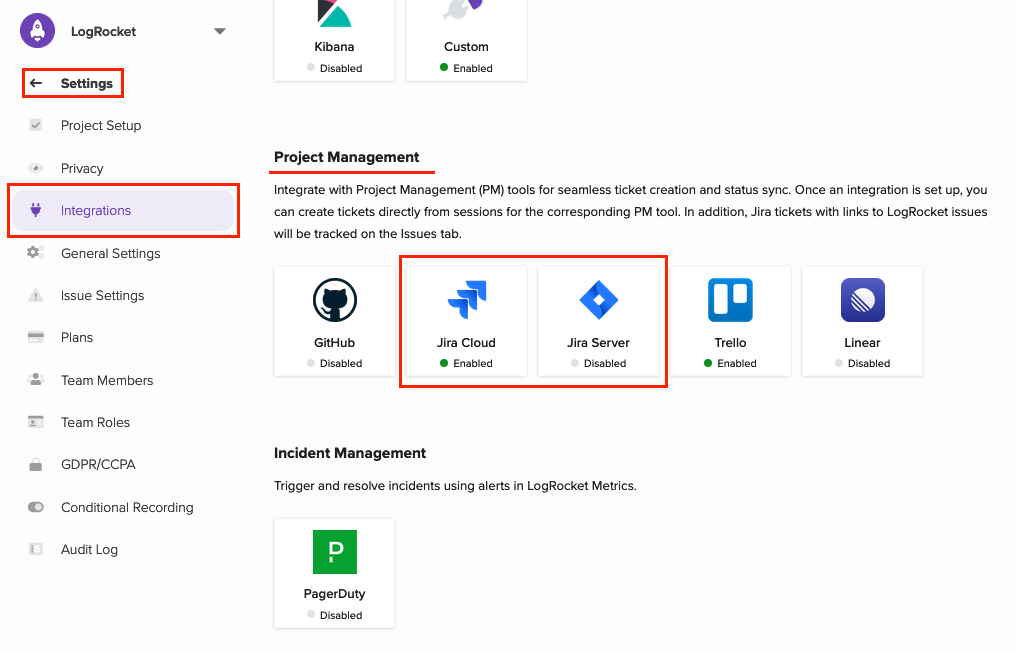Click Kibana's Disabled status
Viewport: 1016px width, 651px height.
334,68
